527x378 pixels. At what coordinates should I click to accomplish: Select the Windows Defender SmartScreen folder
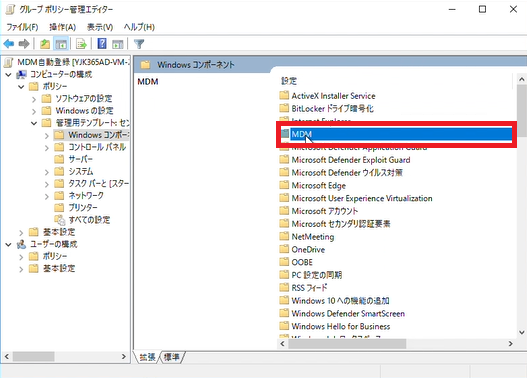(x=348, y=313)
